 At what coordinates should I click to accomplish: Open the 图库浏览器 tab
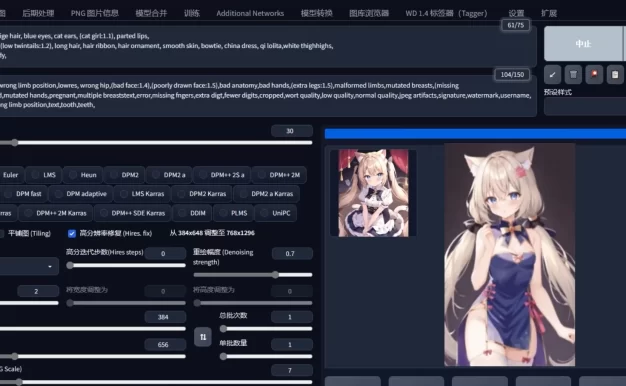pyautogui.click(x=369, y=13)
